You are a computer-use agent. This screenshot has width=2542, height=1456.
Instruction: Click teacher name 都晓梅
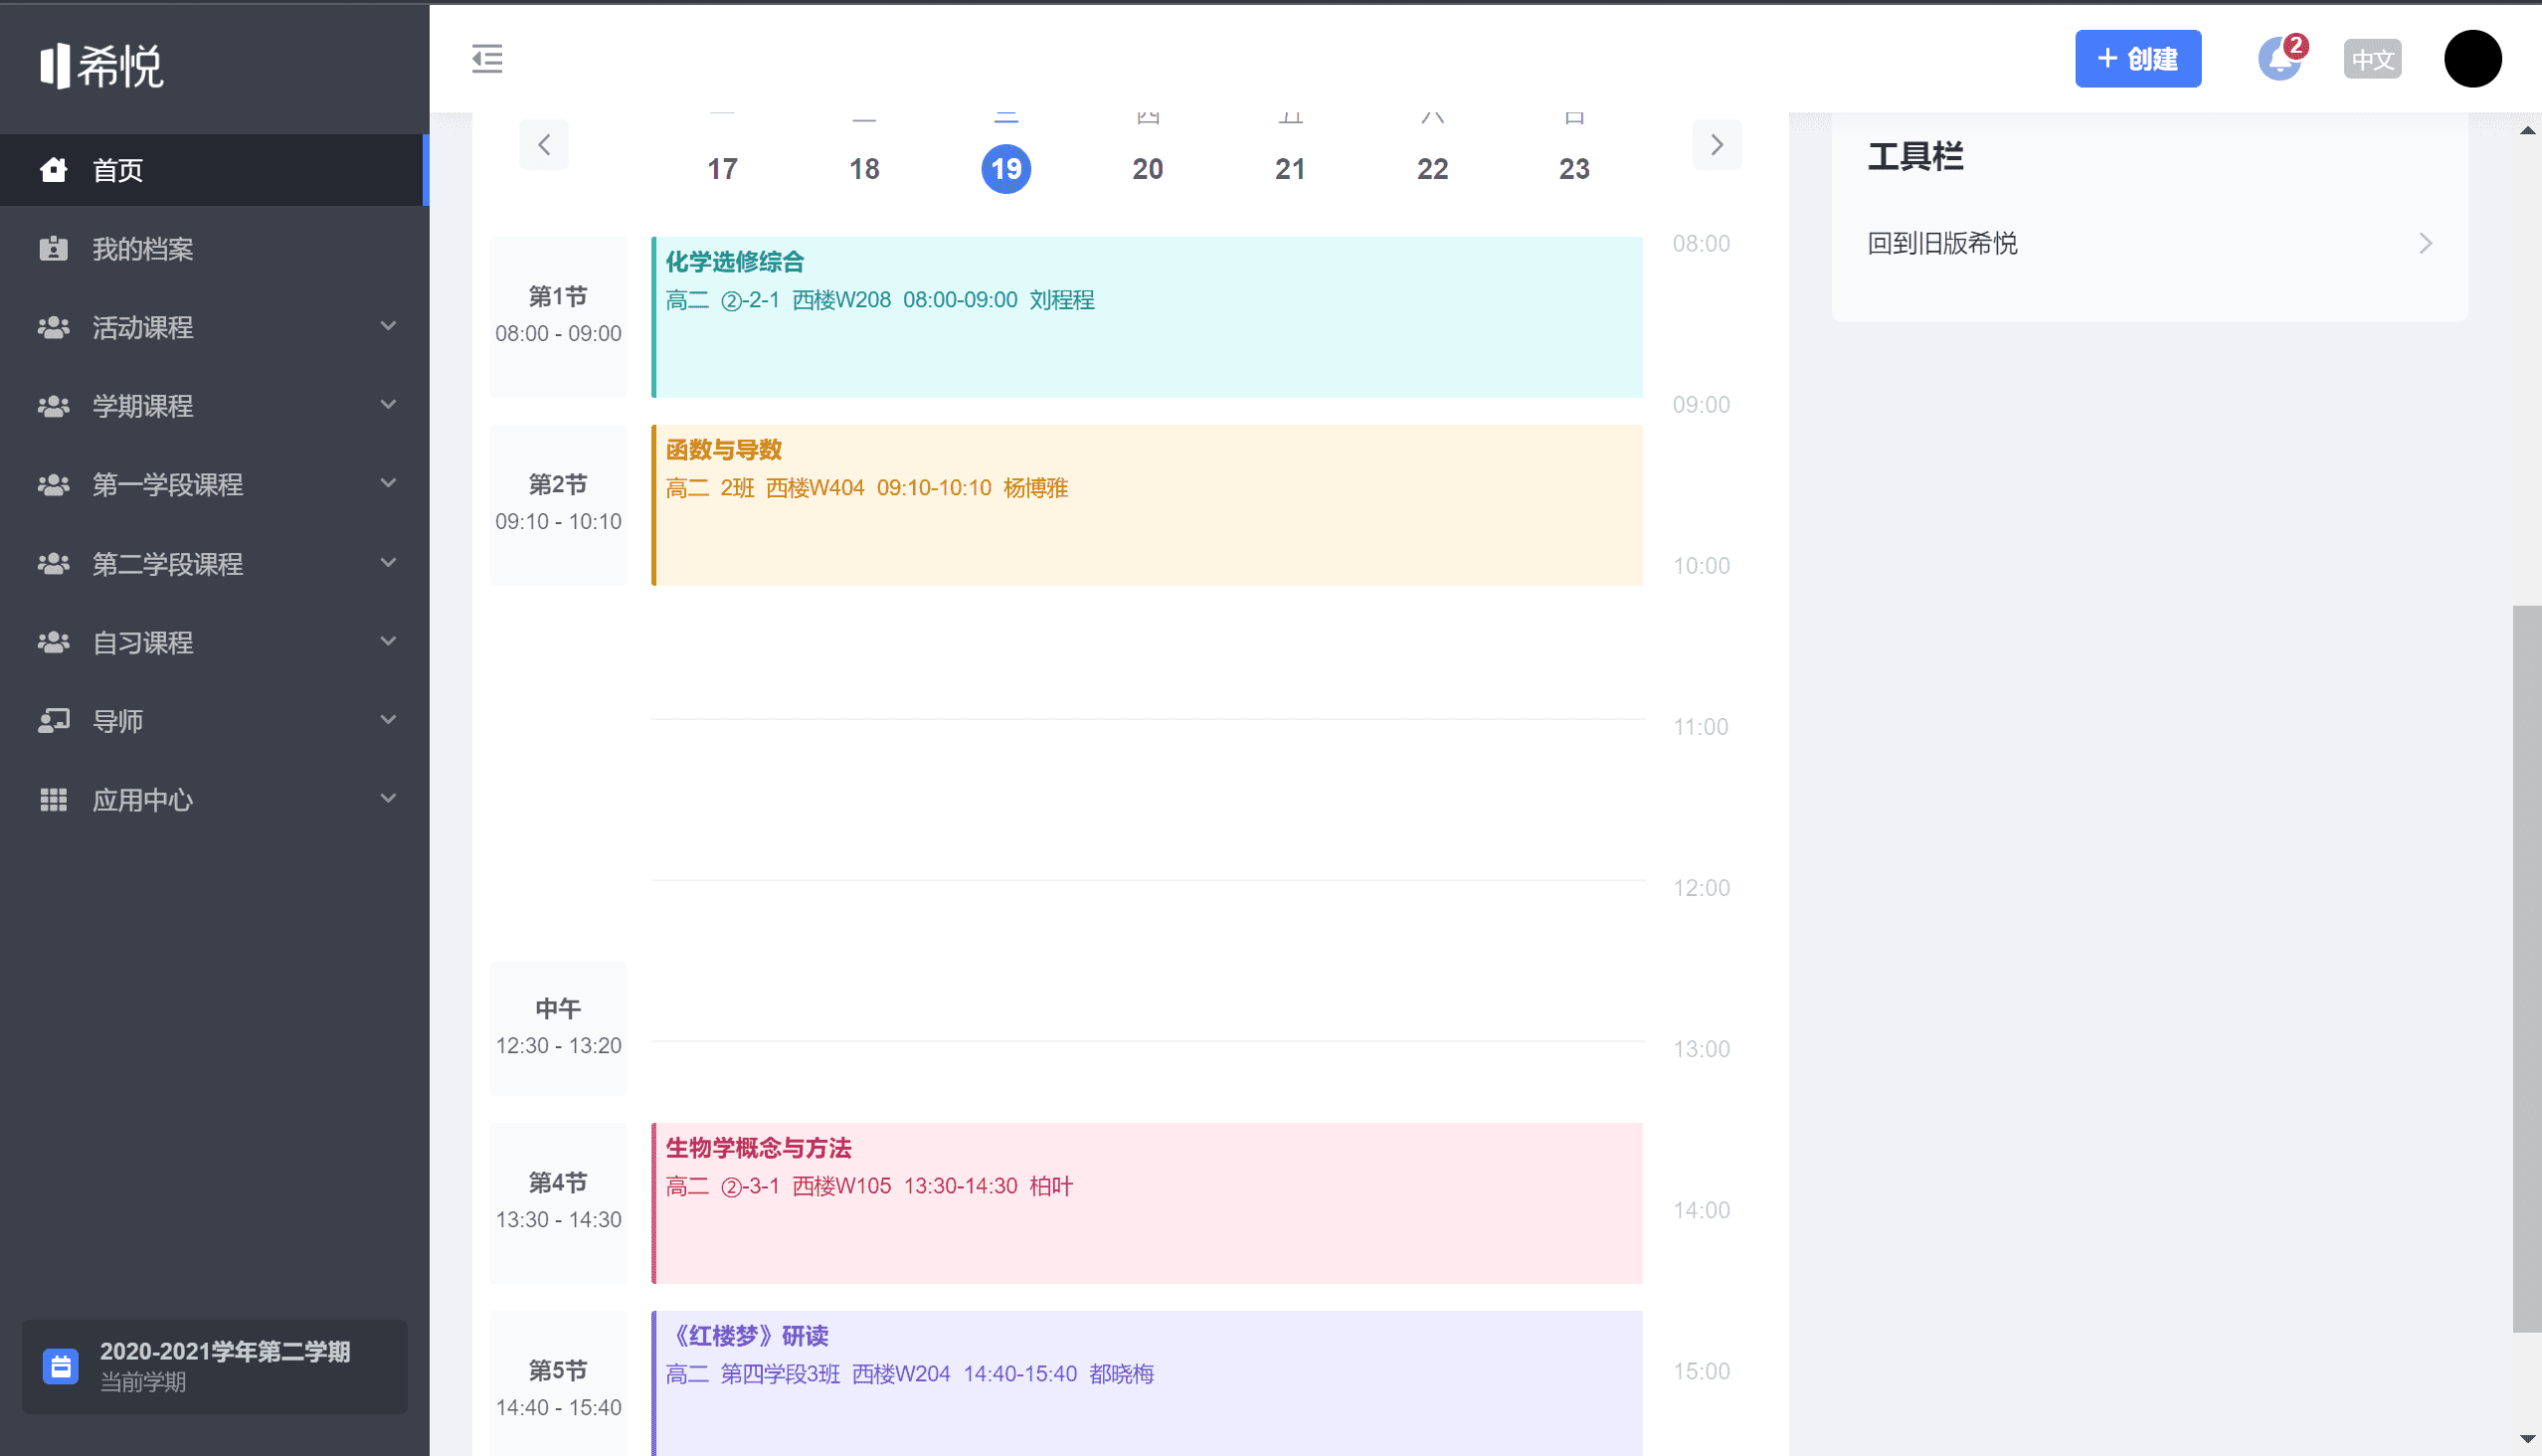pyautogui.click(x=1122, y=1374)
